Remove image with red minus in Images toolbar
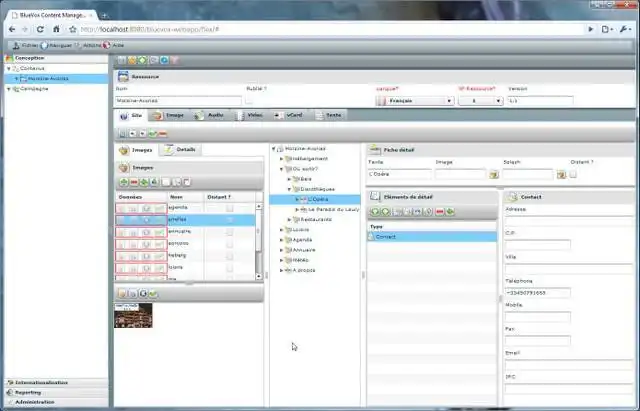Image resolution: width=640 pixels, height=411 pixels. [x=134, y=182]
